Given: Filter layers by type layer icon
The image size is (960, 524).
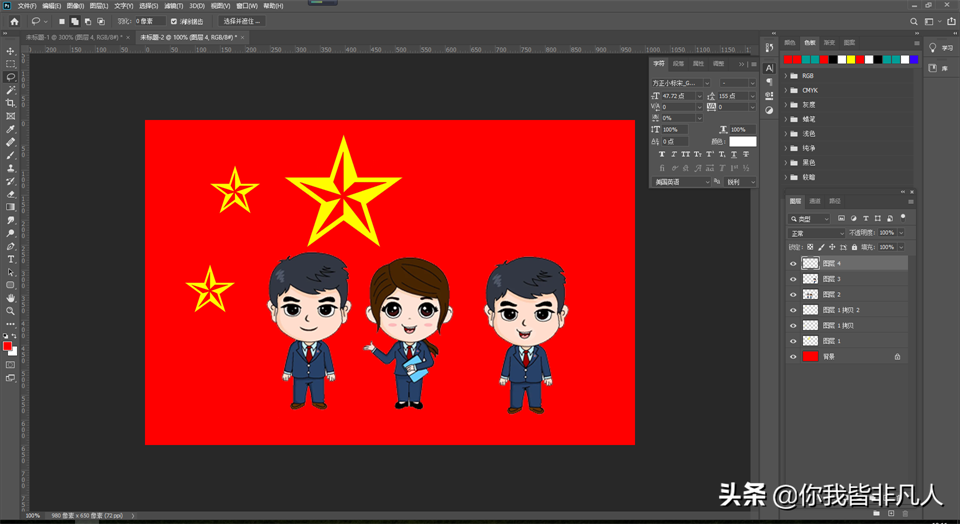Looking at the screenshot, I should tap(866, 219).
